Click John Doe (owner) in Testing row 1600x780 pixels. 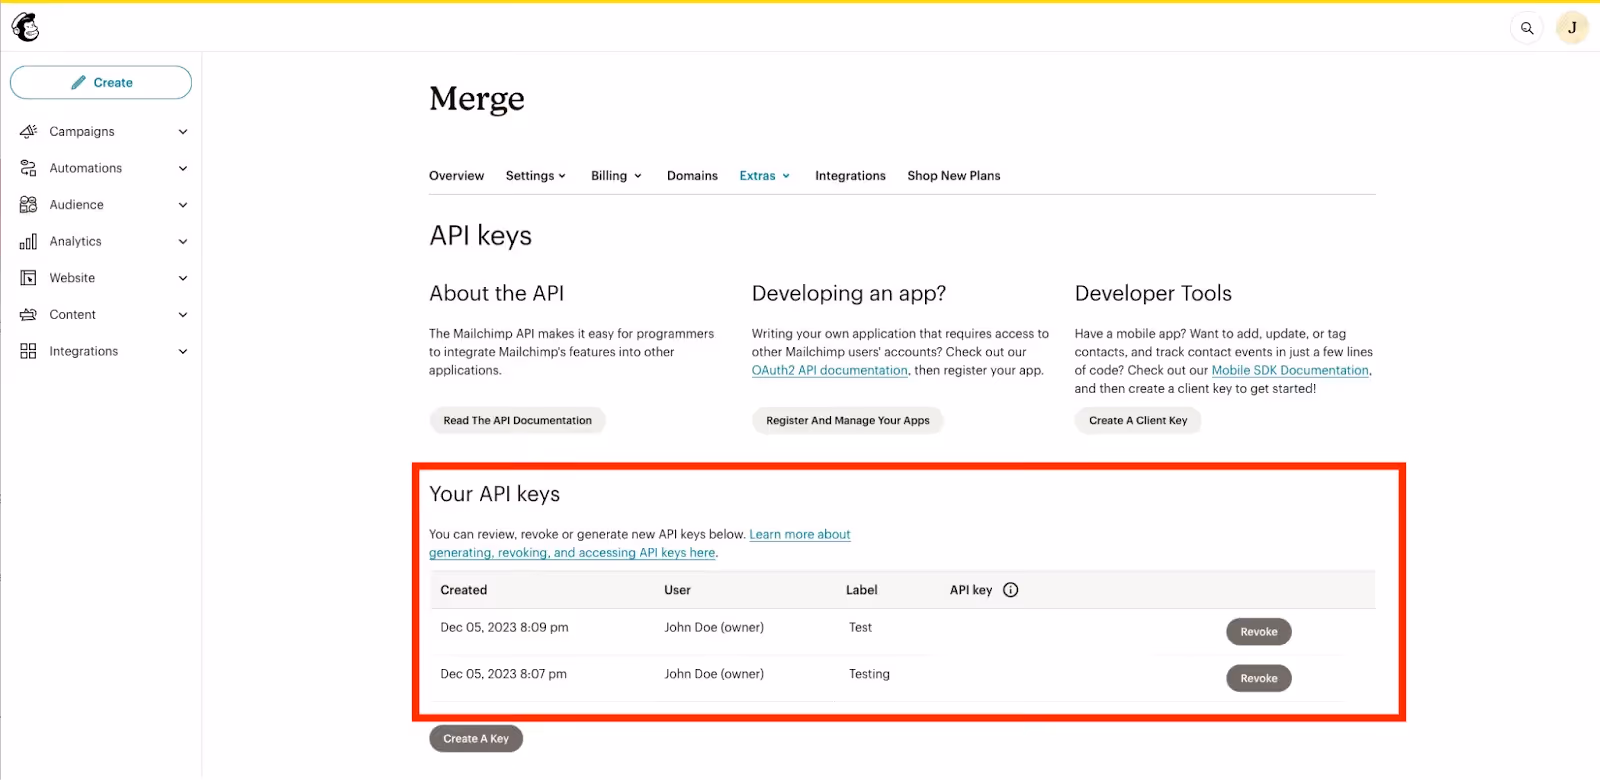(714, 674)
